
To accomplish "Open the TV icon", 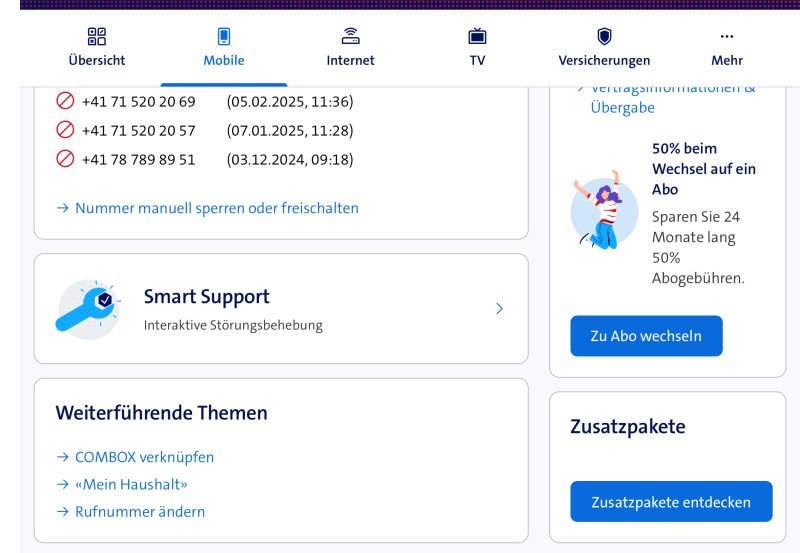I will (477, 37).
